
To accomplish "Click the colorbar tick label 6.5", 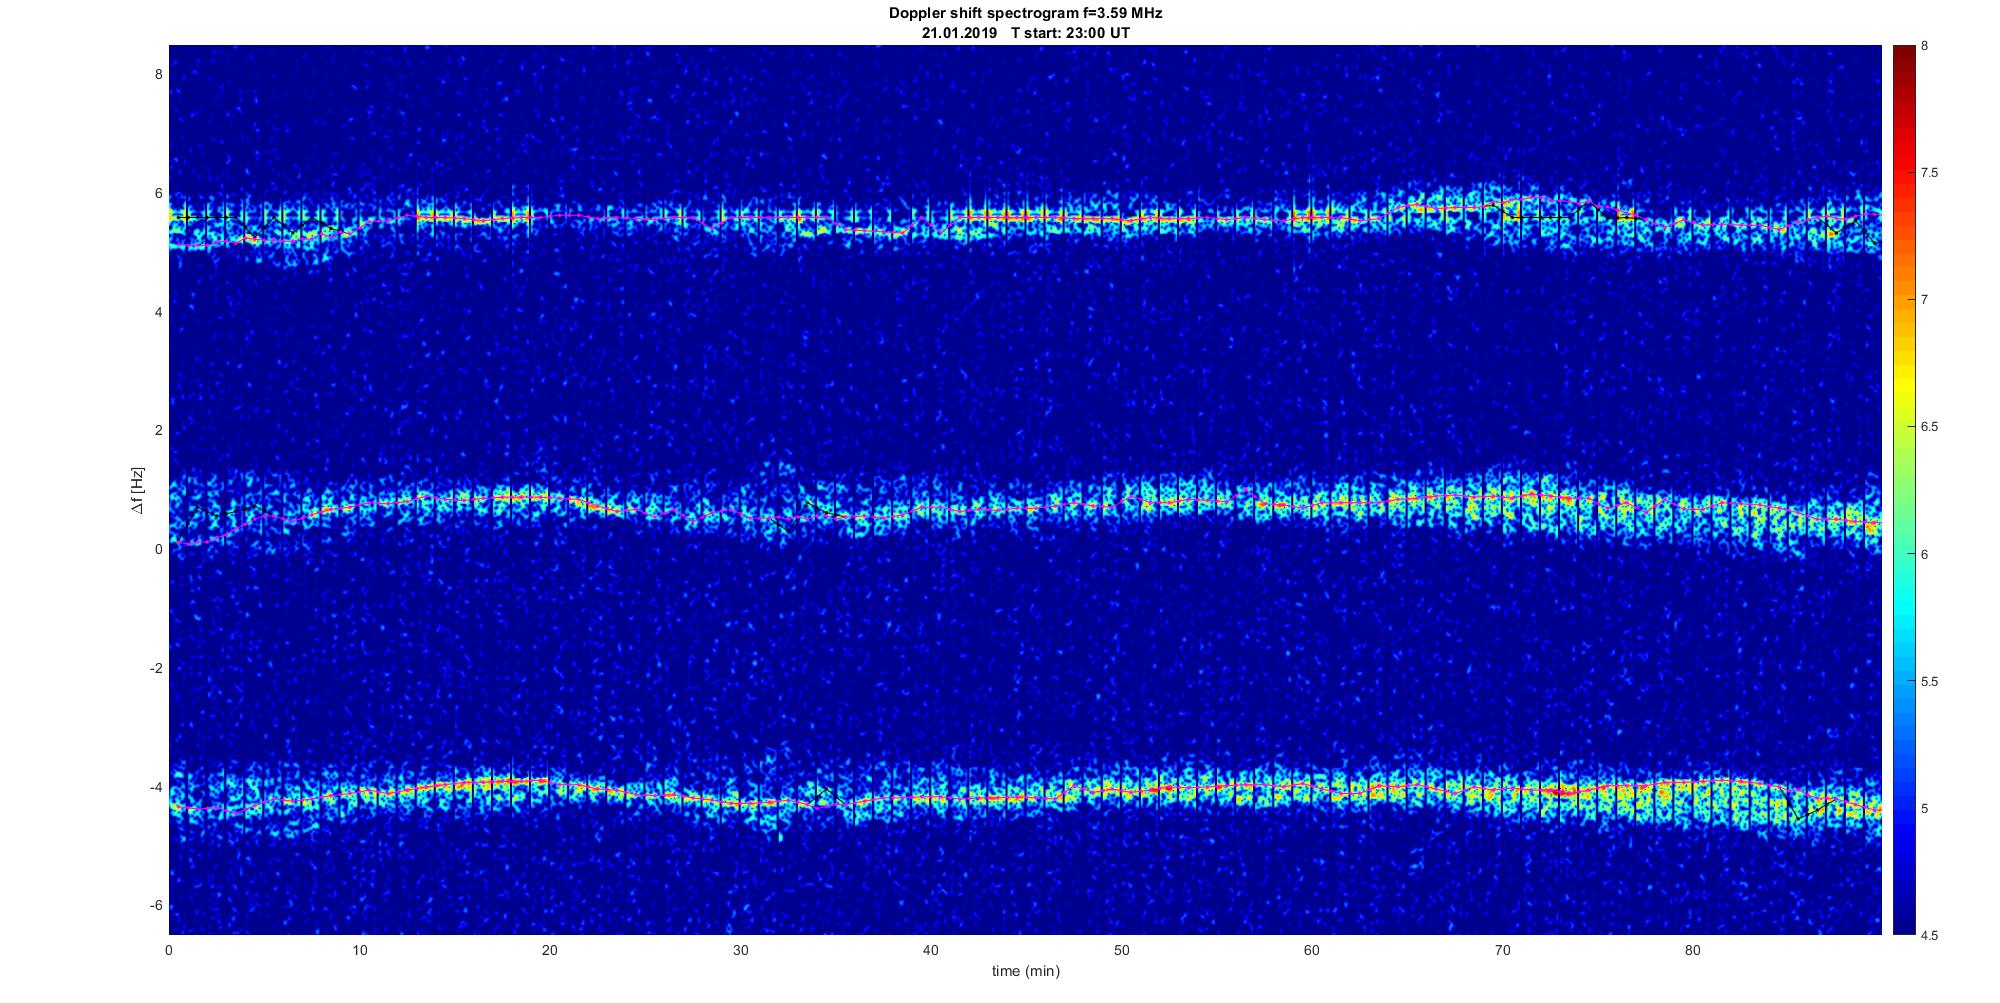I will [x=1930, y=427].
